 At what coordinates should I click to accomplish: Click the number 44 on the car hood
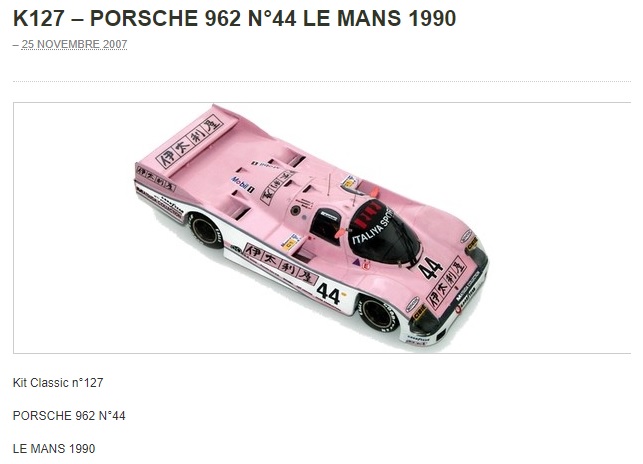(x=431, y=268)
